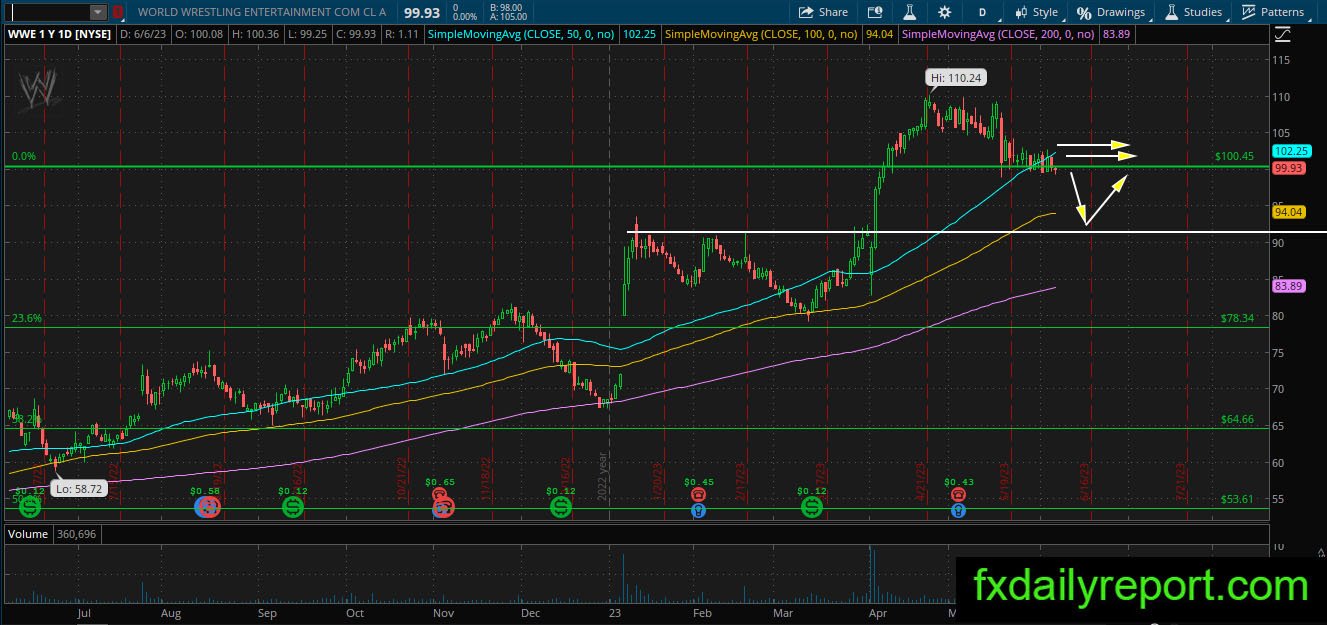Click the $64.66 Fibonacci price label

tap(1237, 420)
